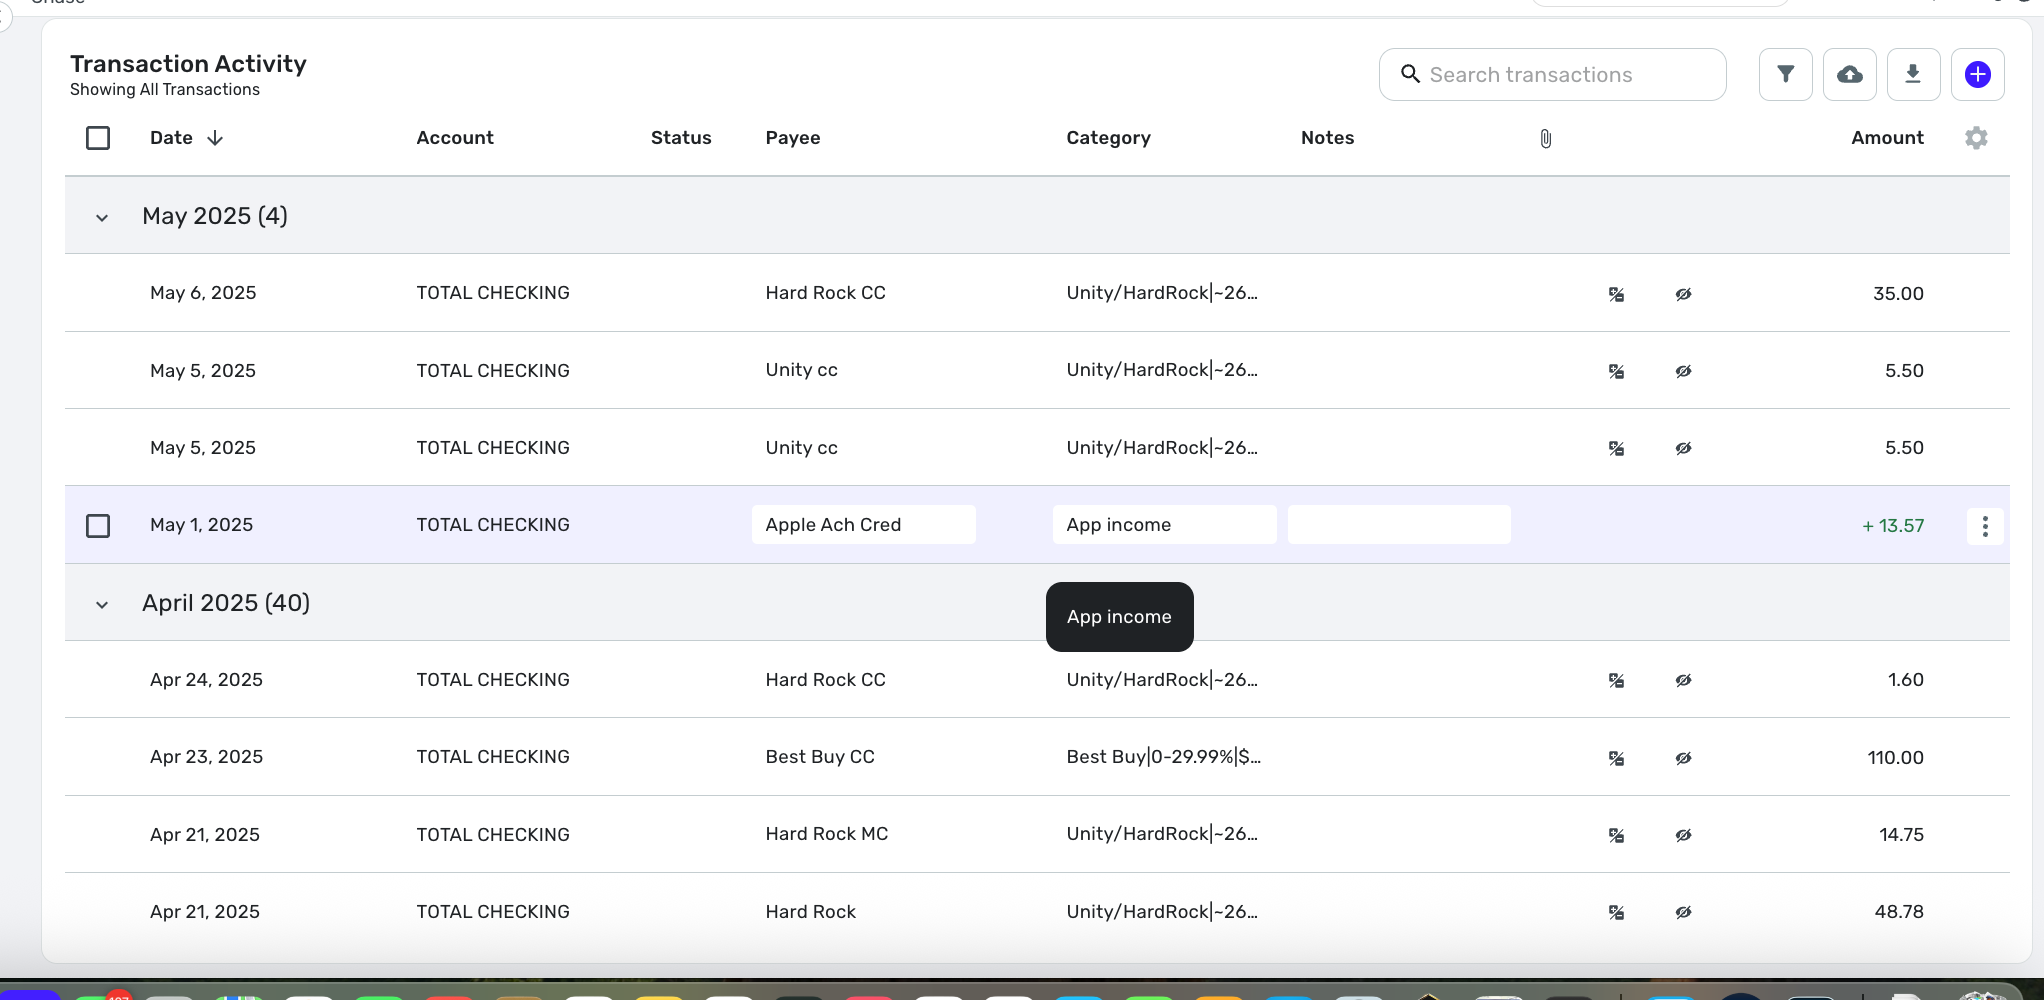Image resolution: width=2044 pixels, height=1000 pixels.
Task: Click the Category column header
Action: pos(1108,138)
